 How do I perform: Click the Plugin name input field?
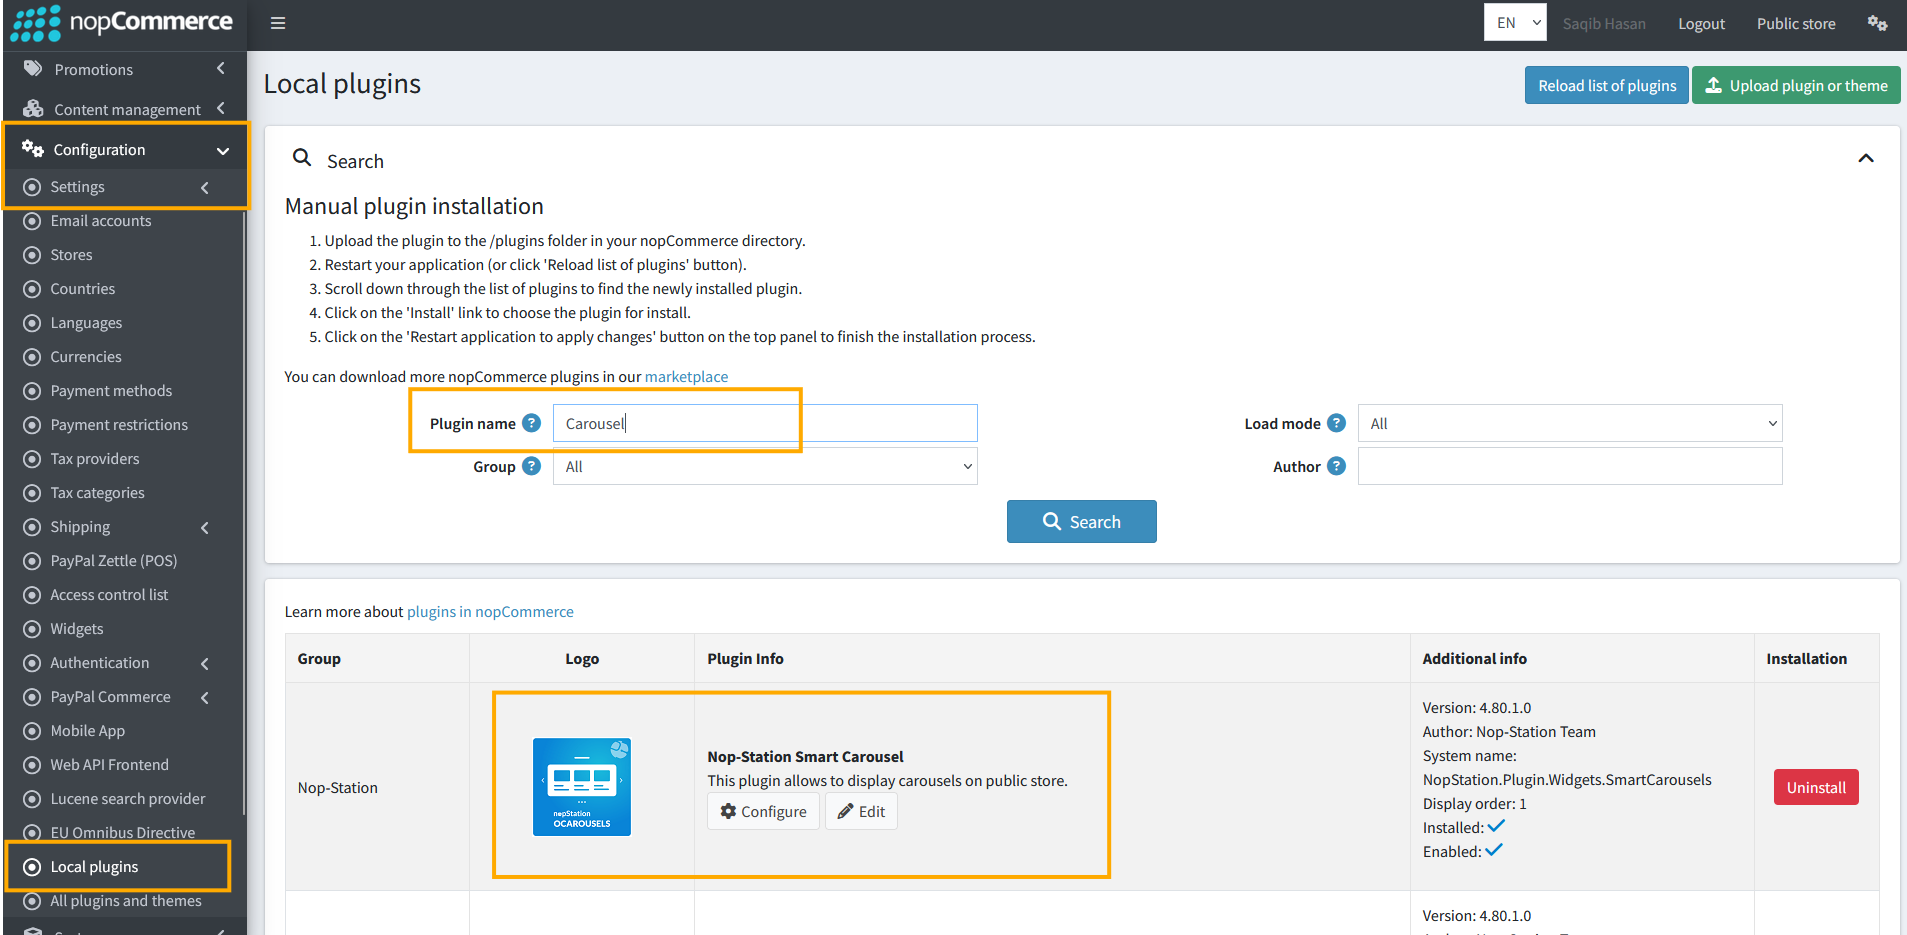click(x=765, y=423)
